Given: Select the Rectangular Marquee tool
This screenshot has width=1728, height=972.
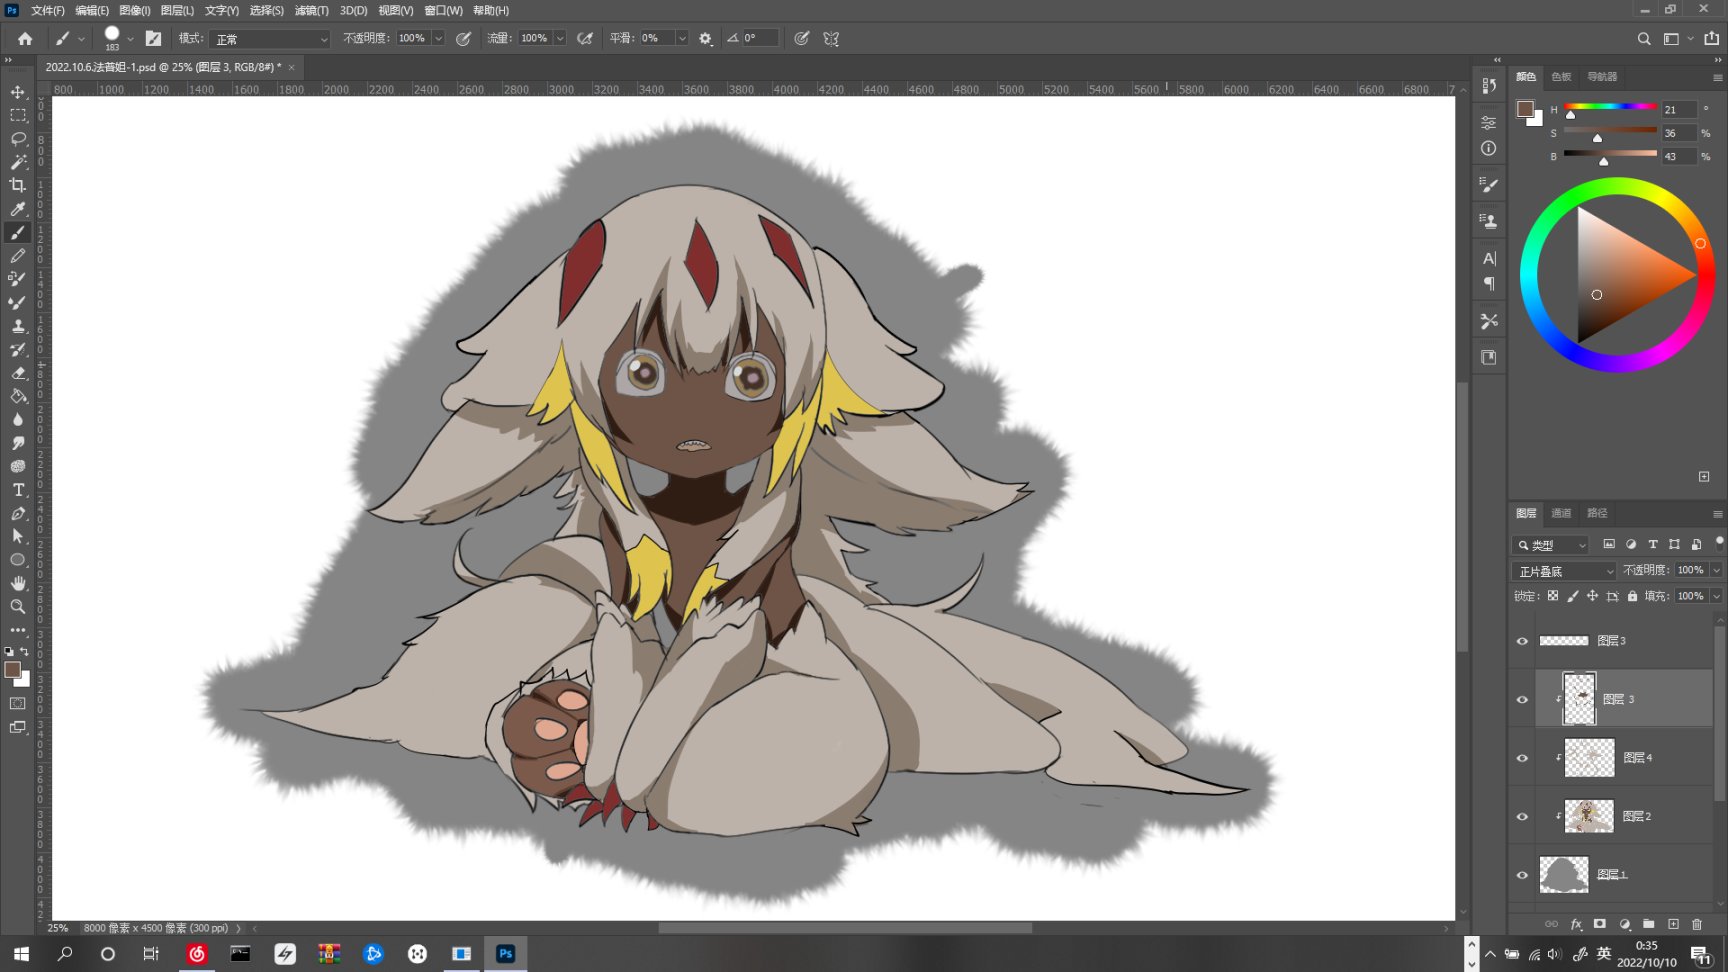Looking at the screenshot, I should pyautogui.click(x=18, y=115).
